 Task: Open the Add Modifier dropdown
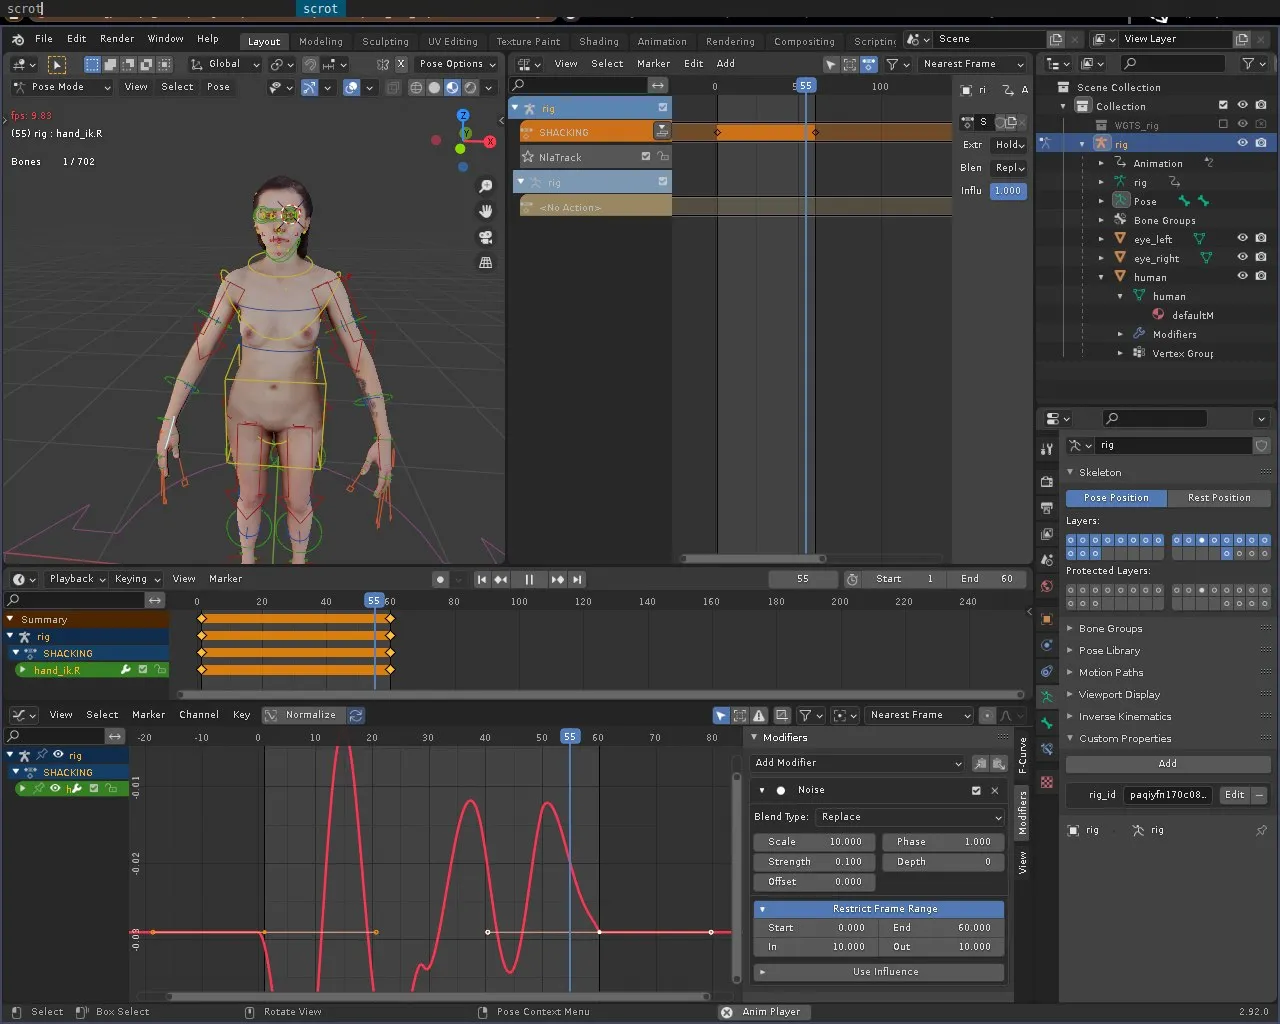[858, 763]
